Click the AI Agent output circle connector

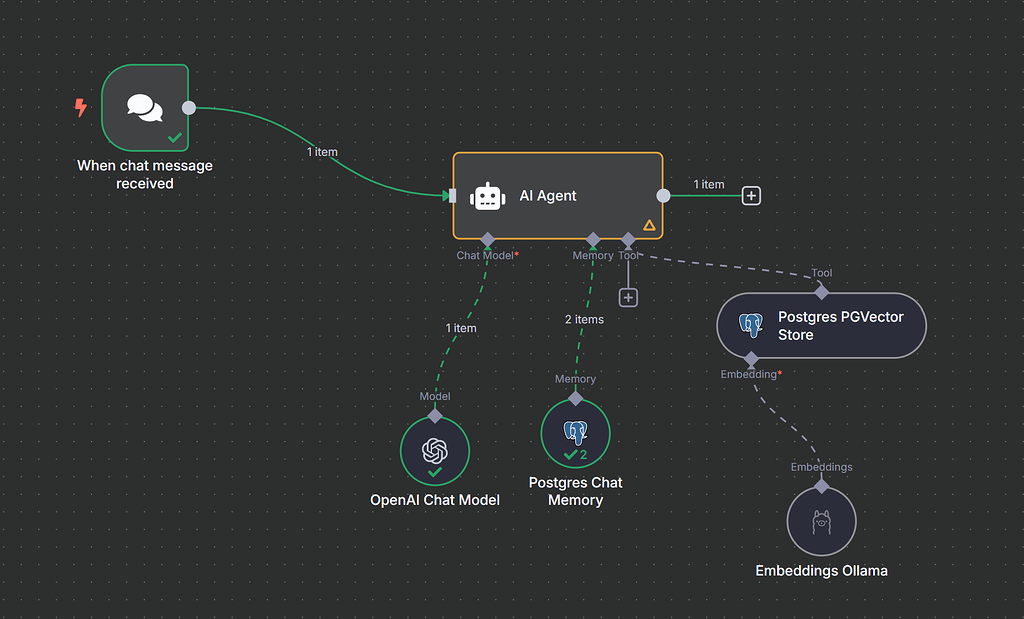(x=662, y=195)
